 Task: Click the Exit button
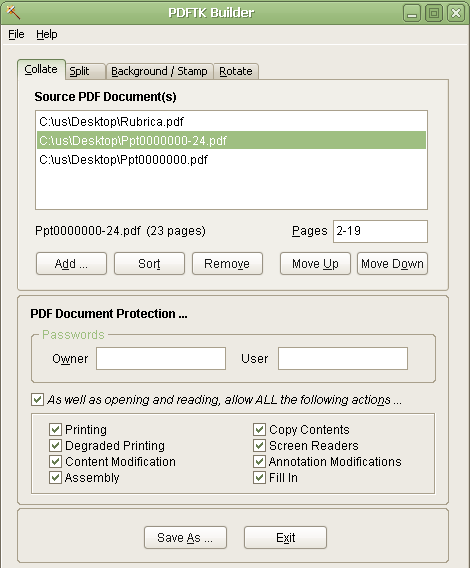286,538
